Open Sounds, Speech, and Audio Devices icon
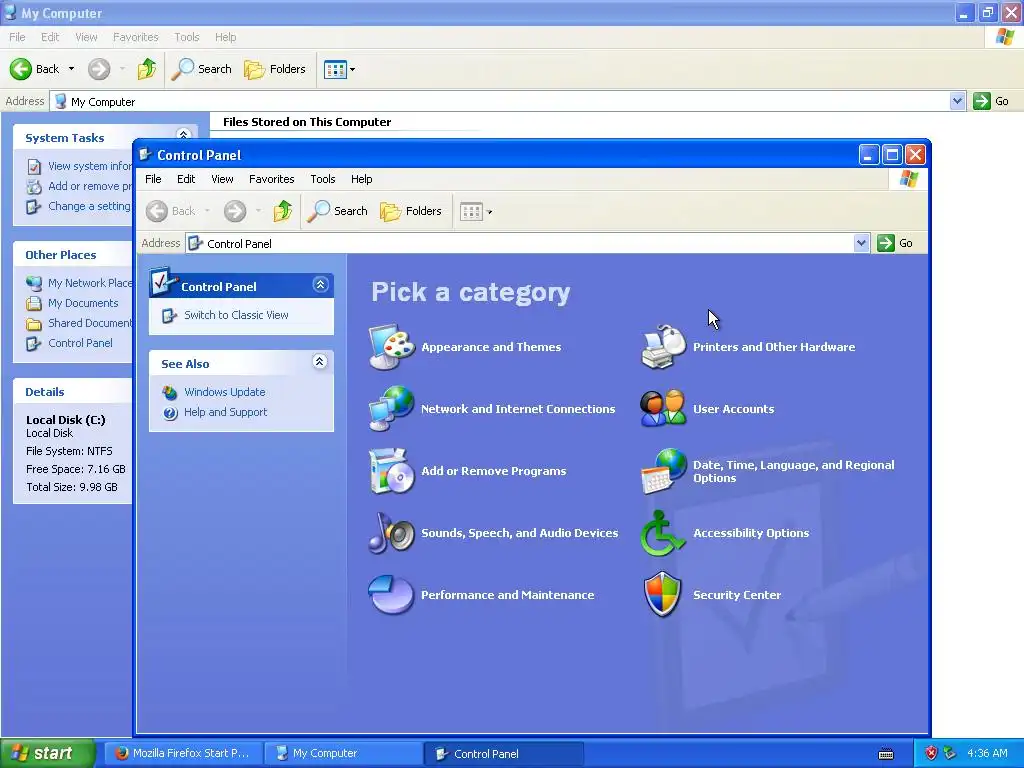The height and width of the screenshot is (768, 1024). pos(391,533)
